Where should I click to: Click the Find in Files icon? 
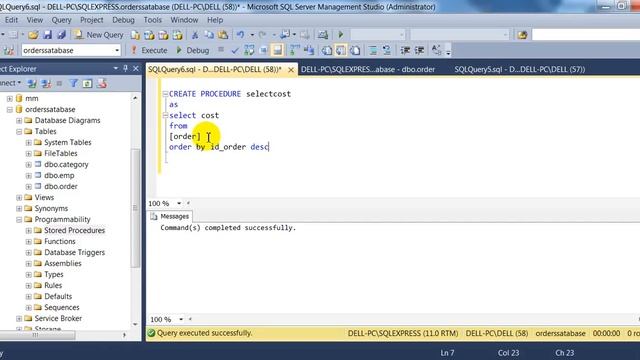tap(522, 35)
